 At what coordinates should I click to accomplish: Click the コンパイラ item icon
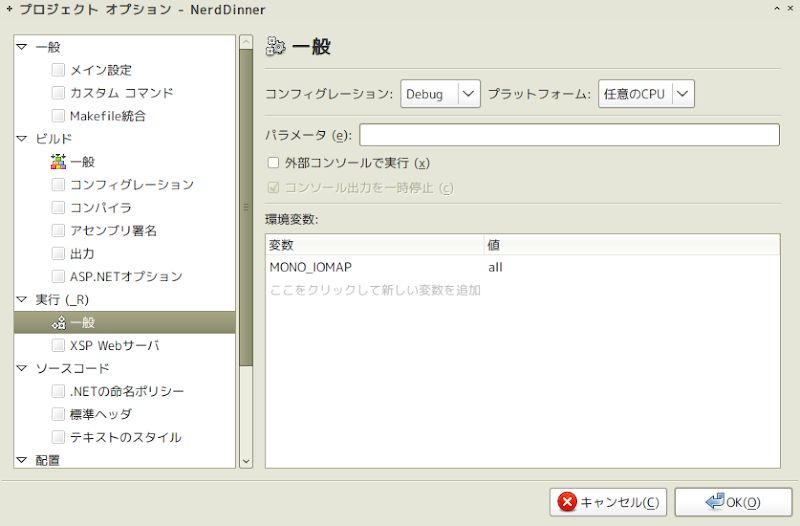(58, 207)
